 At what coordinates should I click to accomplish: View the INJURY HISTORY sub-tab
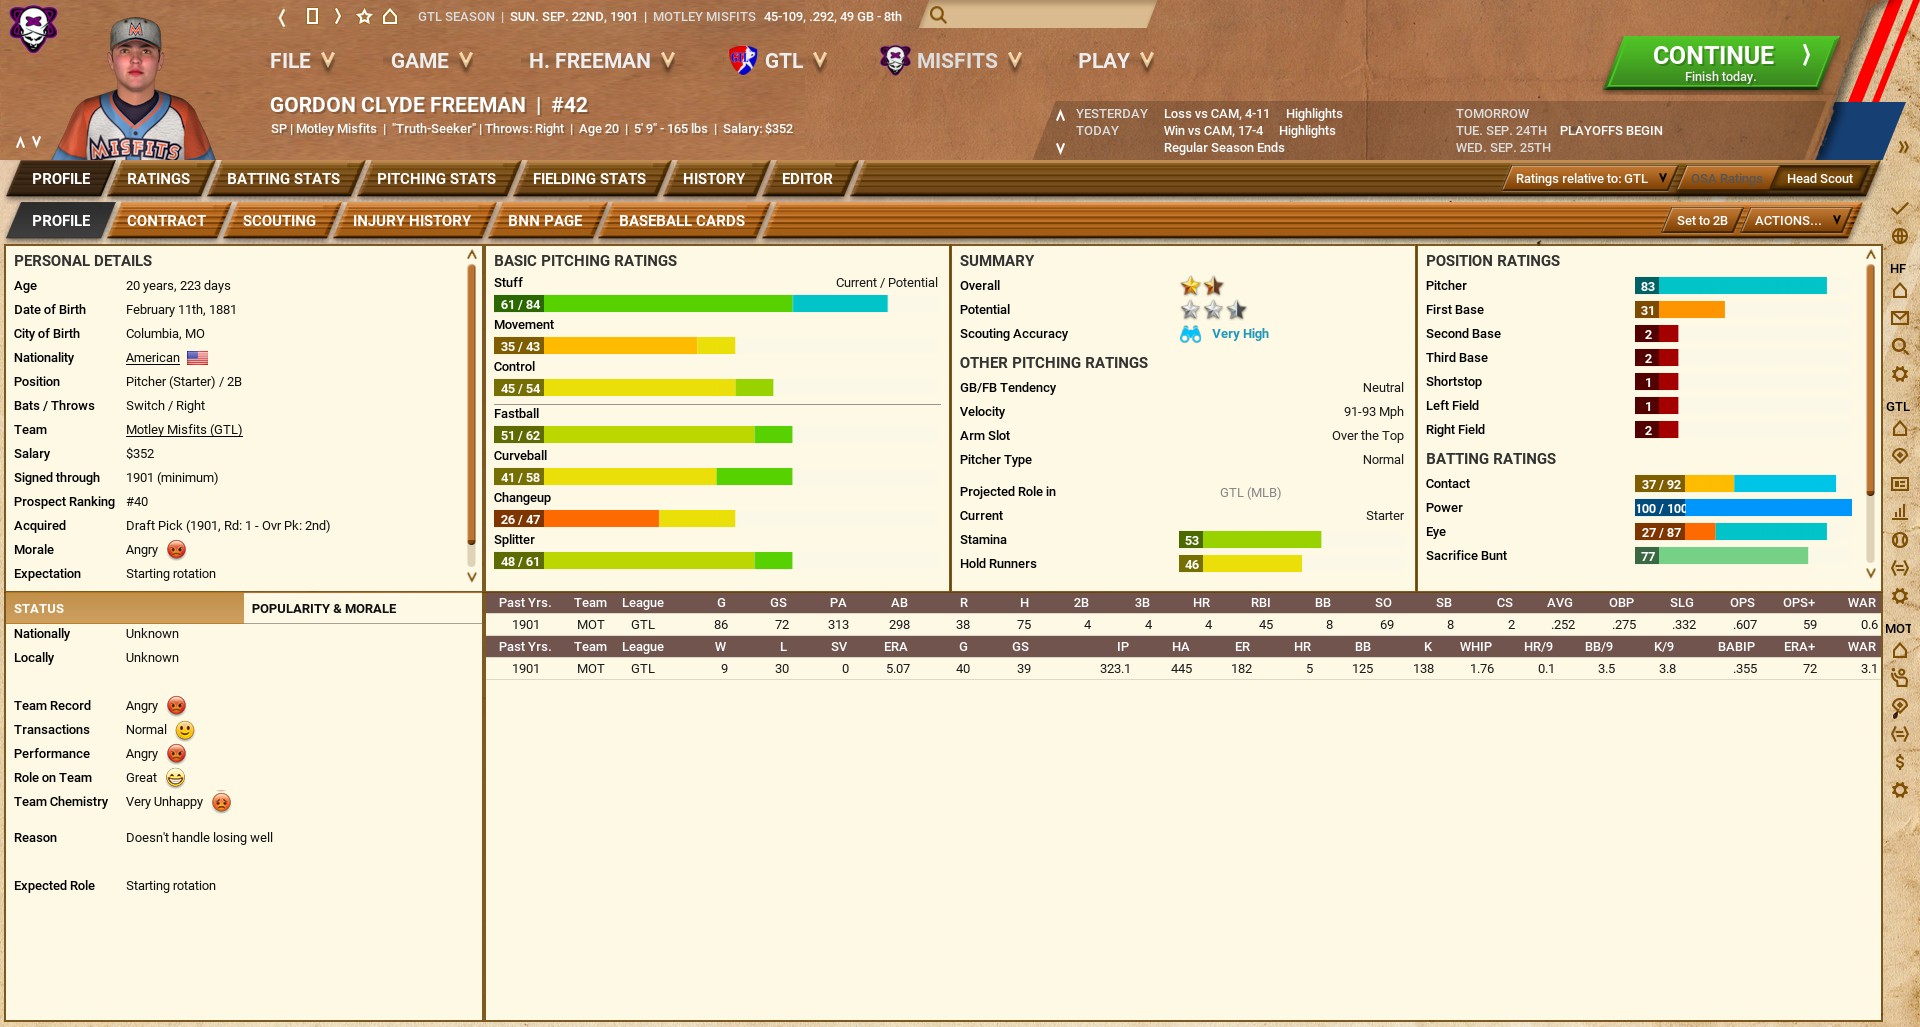[412, 221]
